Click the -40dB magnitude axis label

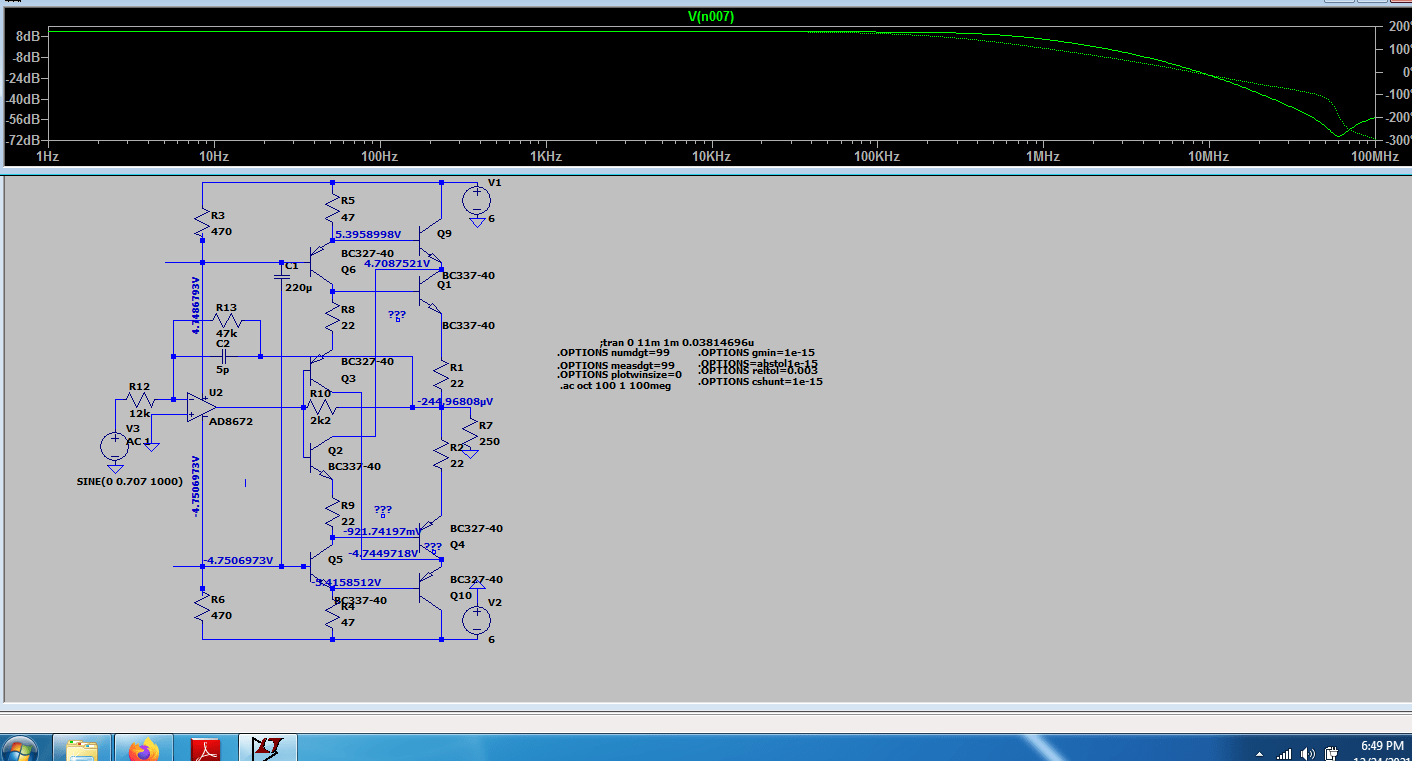tap(24, 99)
